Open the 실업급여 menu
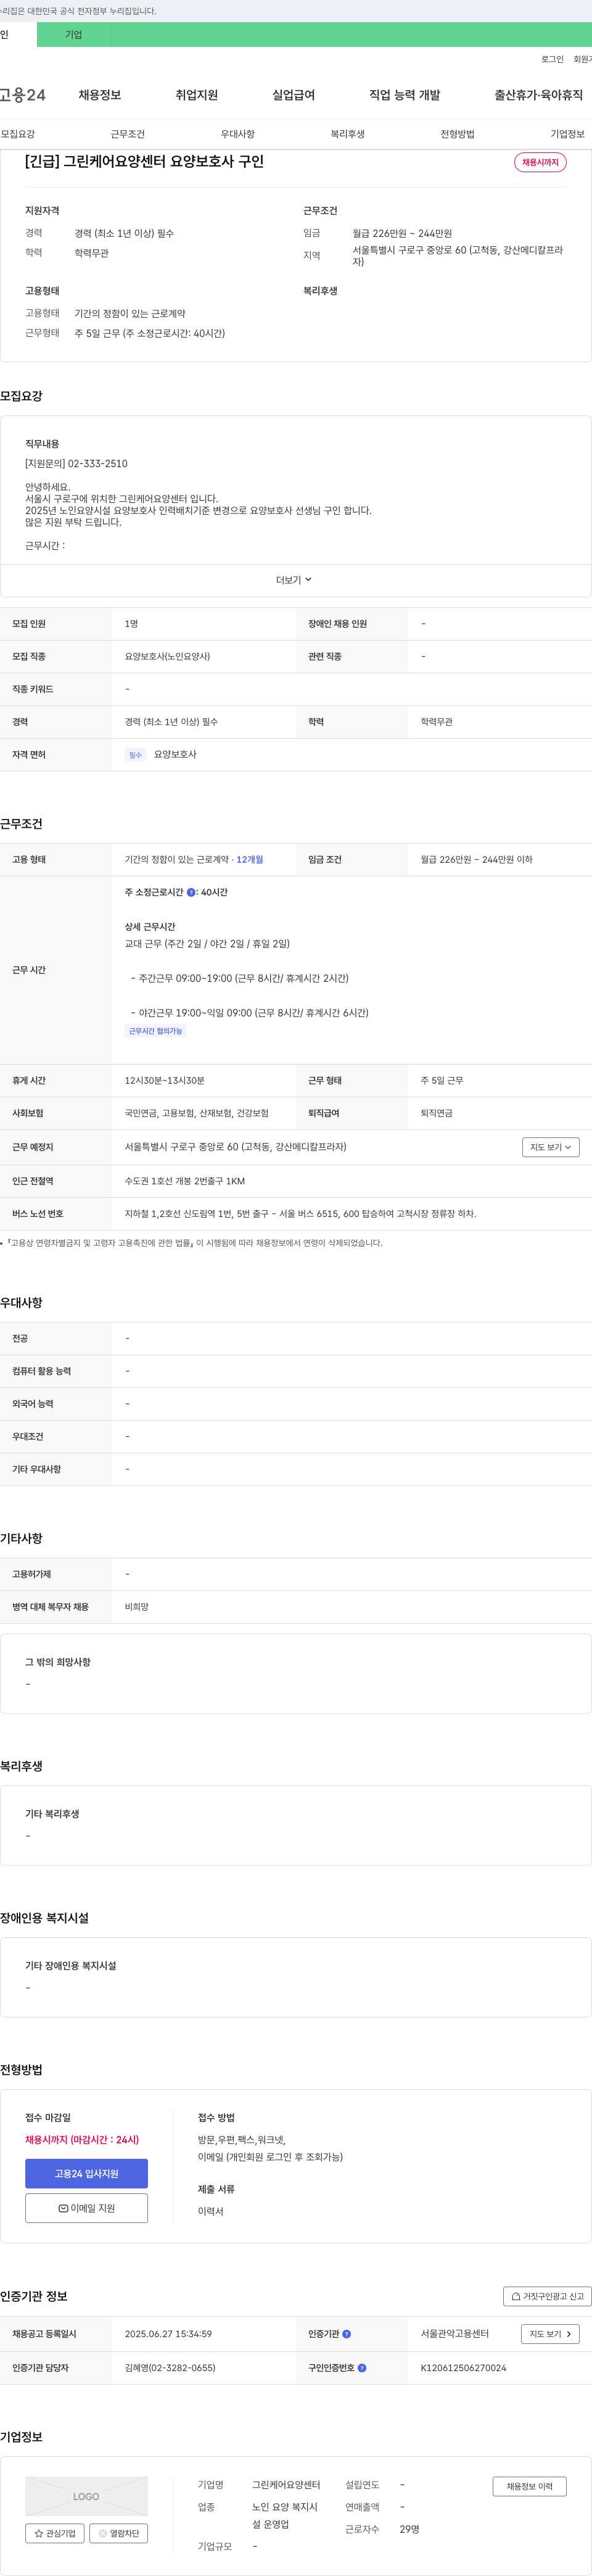Screen dimensions: 592x2576 coord(294,95)
